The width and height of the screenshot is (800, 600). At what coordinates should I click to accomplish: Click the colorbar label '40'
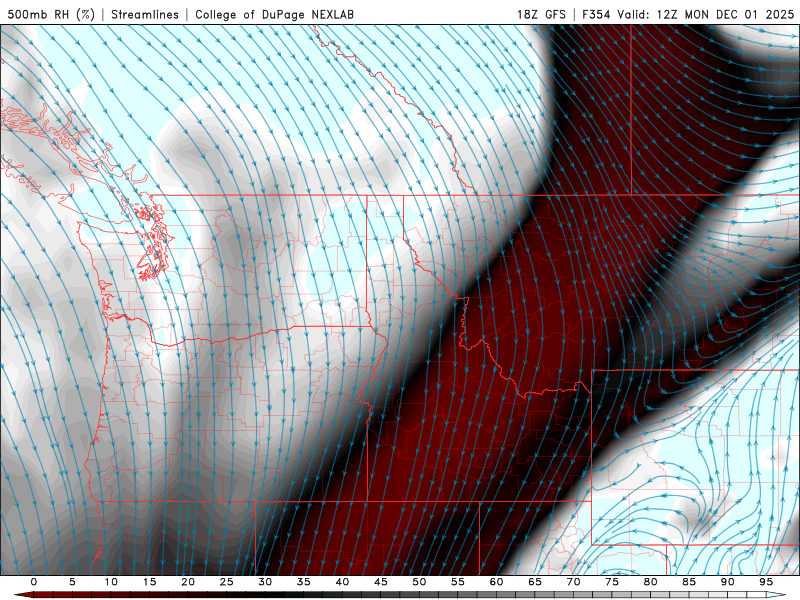tap(342, 582)
